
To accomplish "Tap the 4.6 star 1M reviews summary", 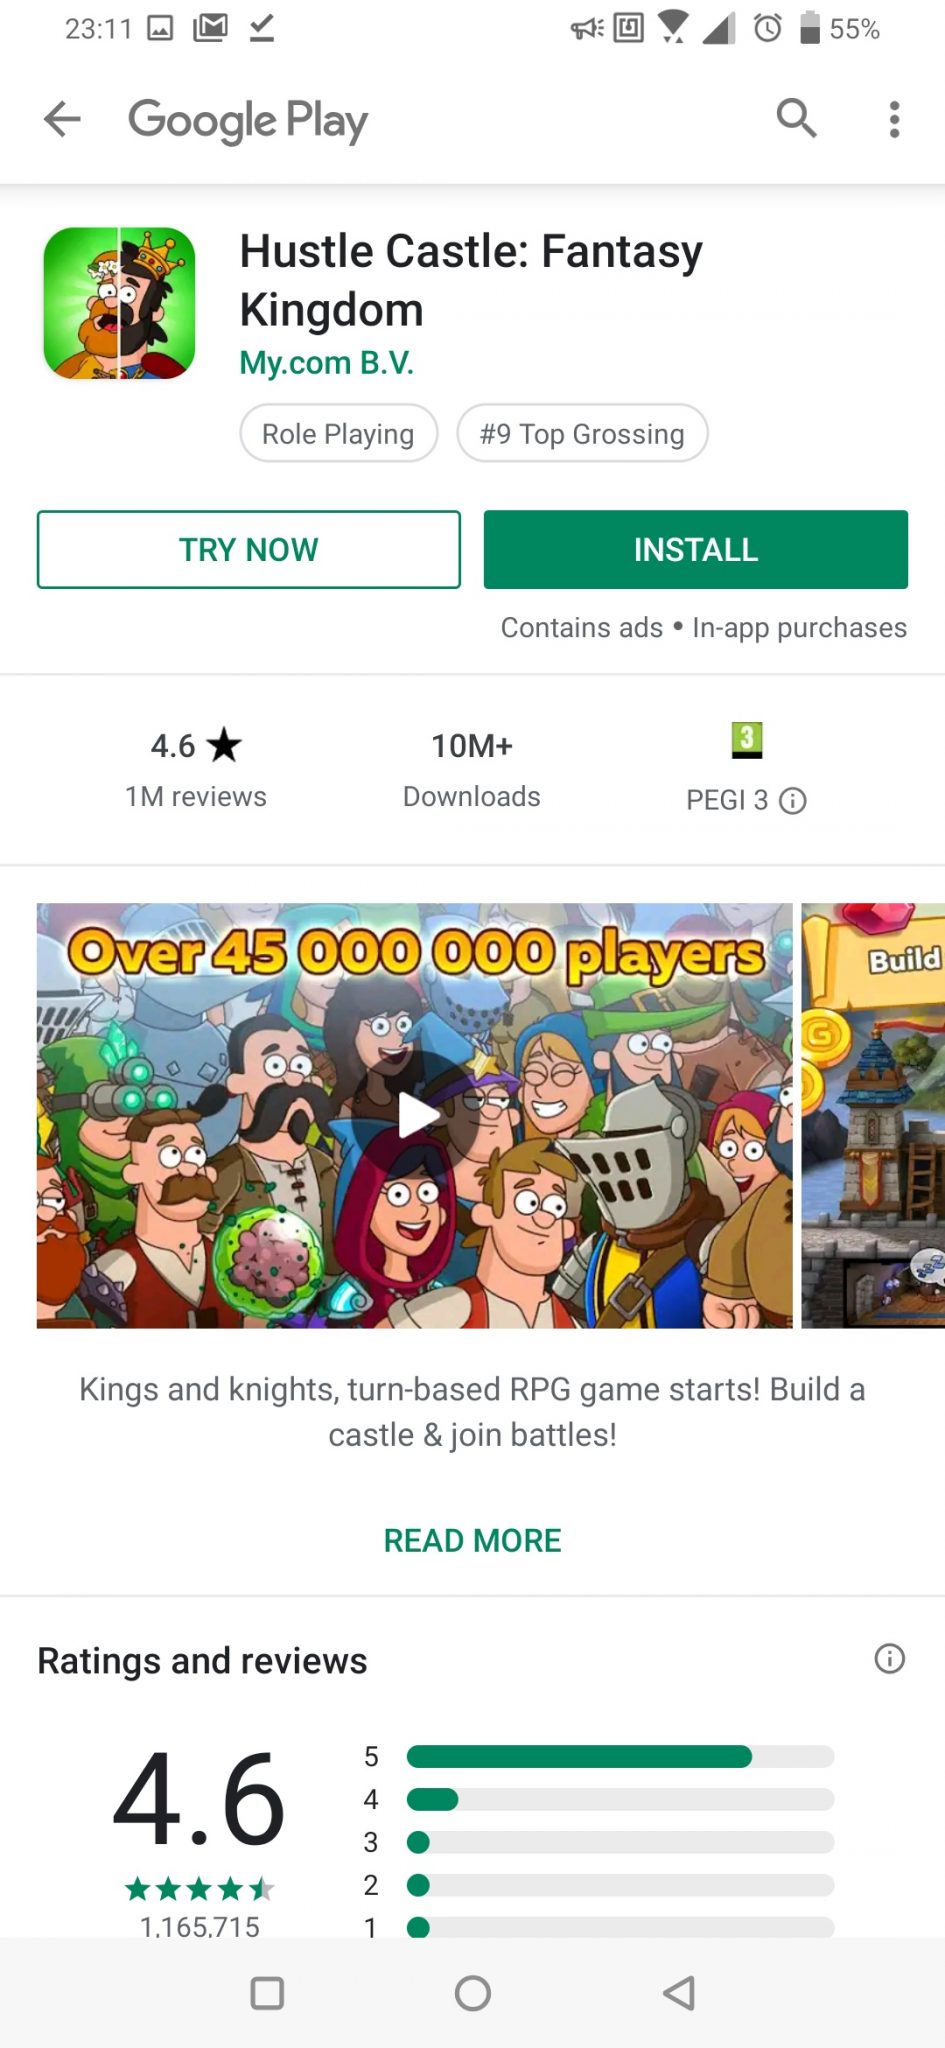I will click(196, 769).
